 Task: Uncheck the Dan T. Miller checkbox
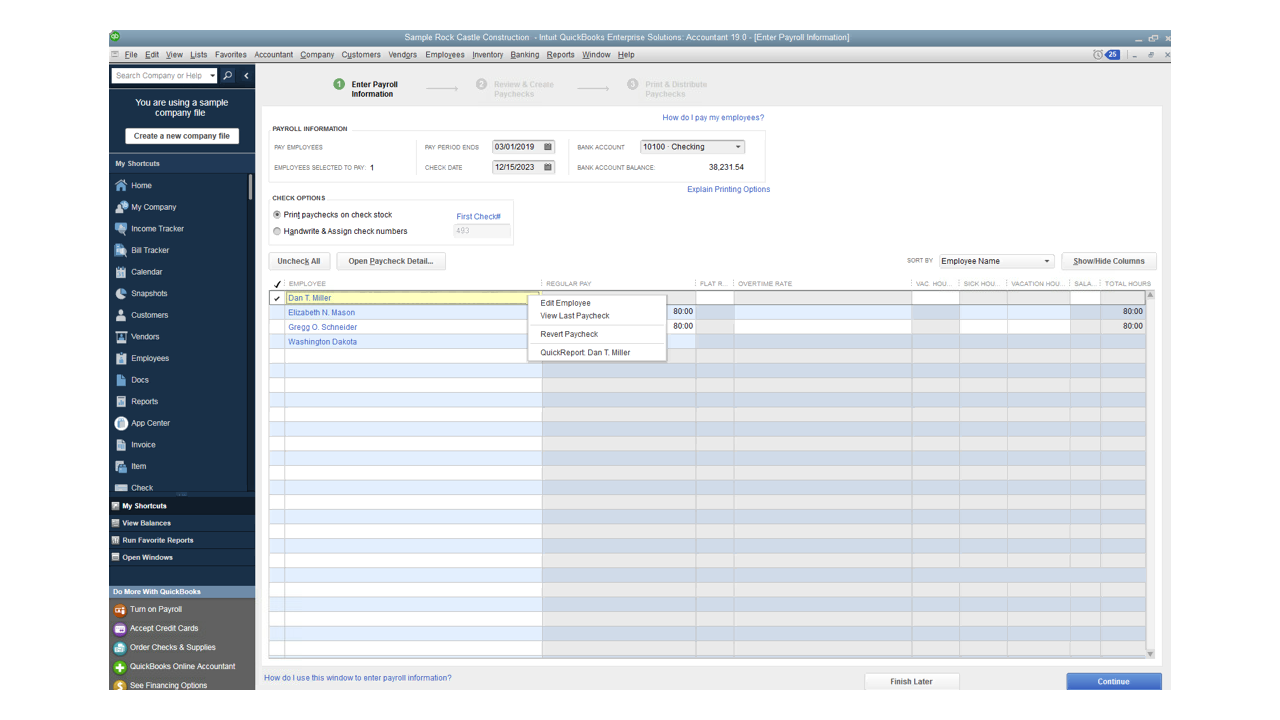[x=277, y=298]
